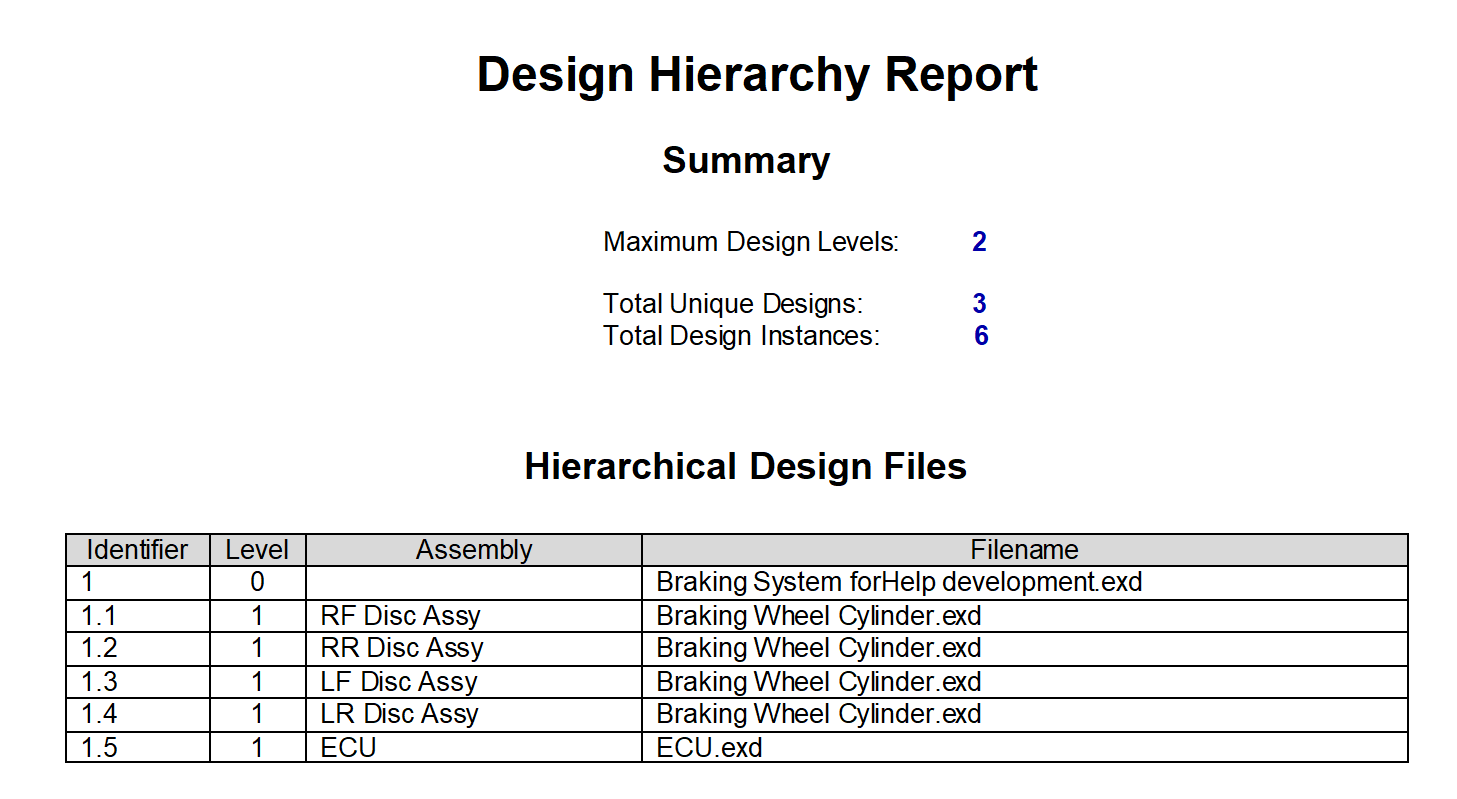Screen dimensions: 1457x799
Task: Click the Total Unique Designs label
Action: 733,303
